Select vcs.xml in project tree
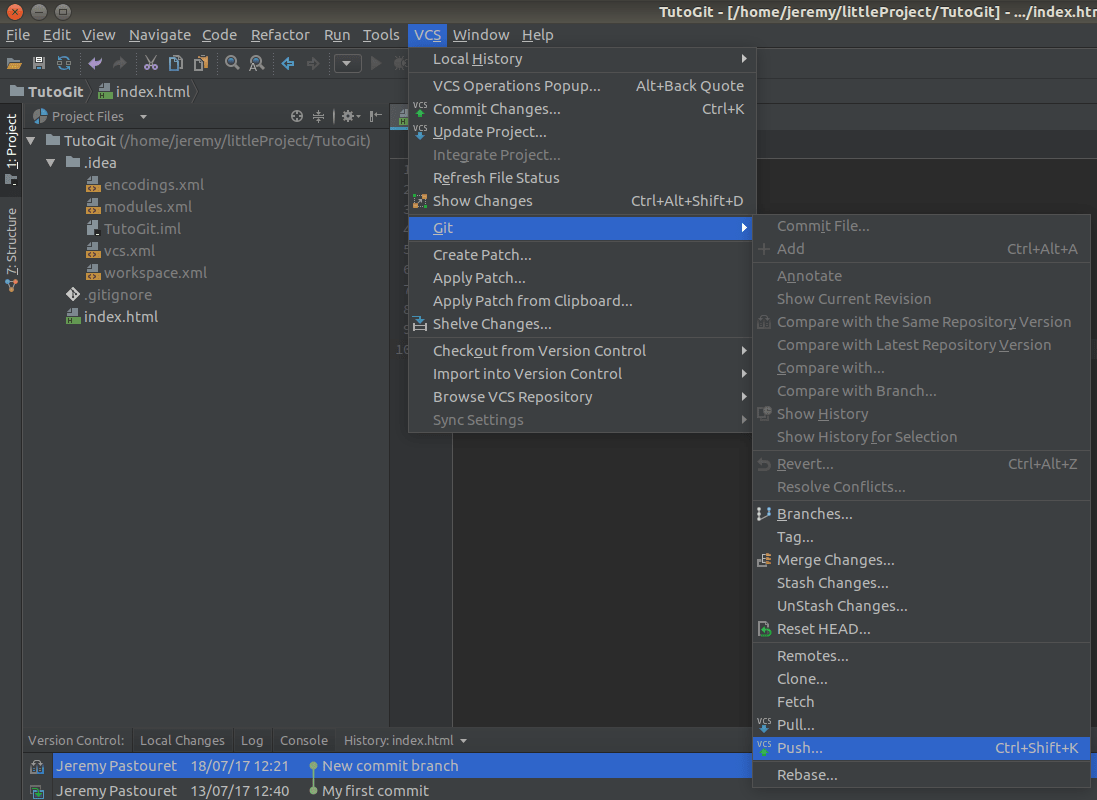 [x=120, y=251]
